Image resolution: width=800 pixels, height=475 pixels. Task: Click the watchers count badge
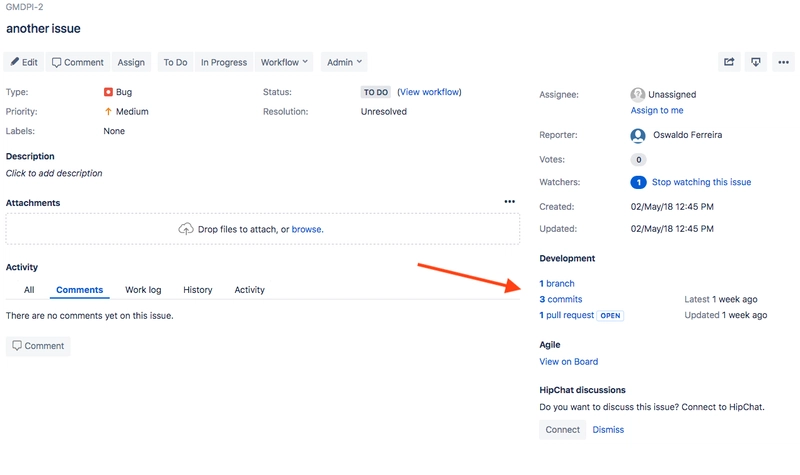point(638,182)
